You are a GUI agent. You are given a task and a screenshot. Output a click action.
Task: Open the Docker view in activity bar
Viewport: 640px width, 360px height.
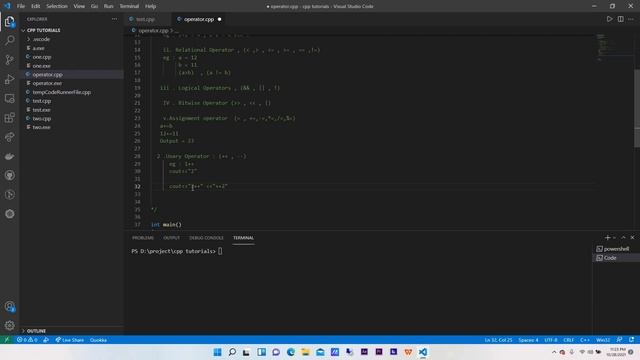[9, 156]
